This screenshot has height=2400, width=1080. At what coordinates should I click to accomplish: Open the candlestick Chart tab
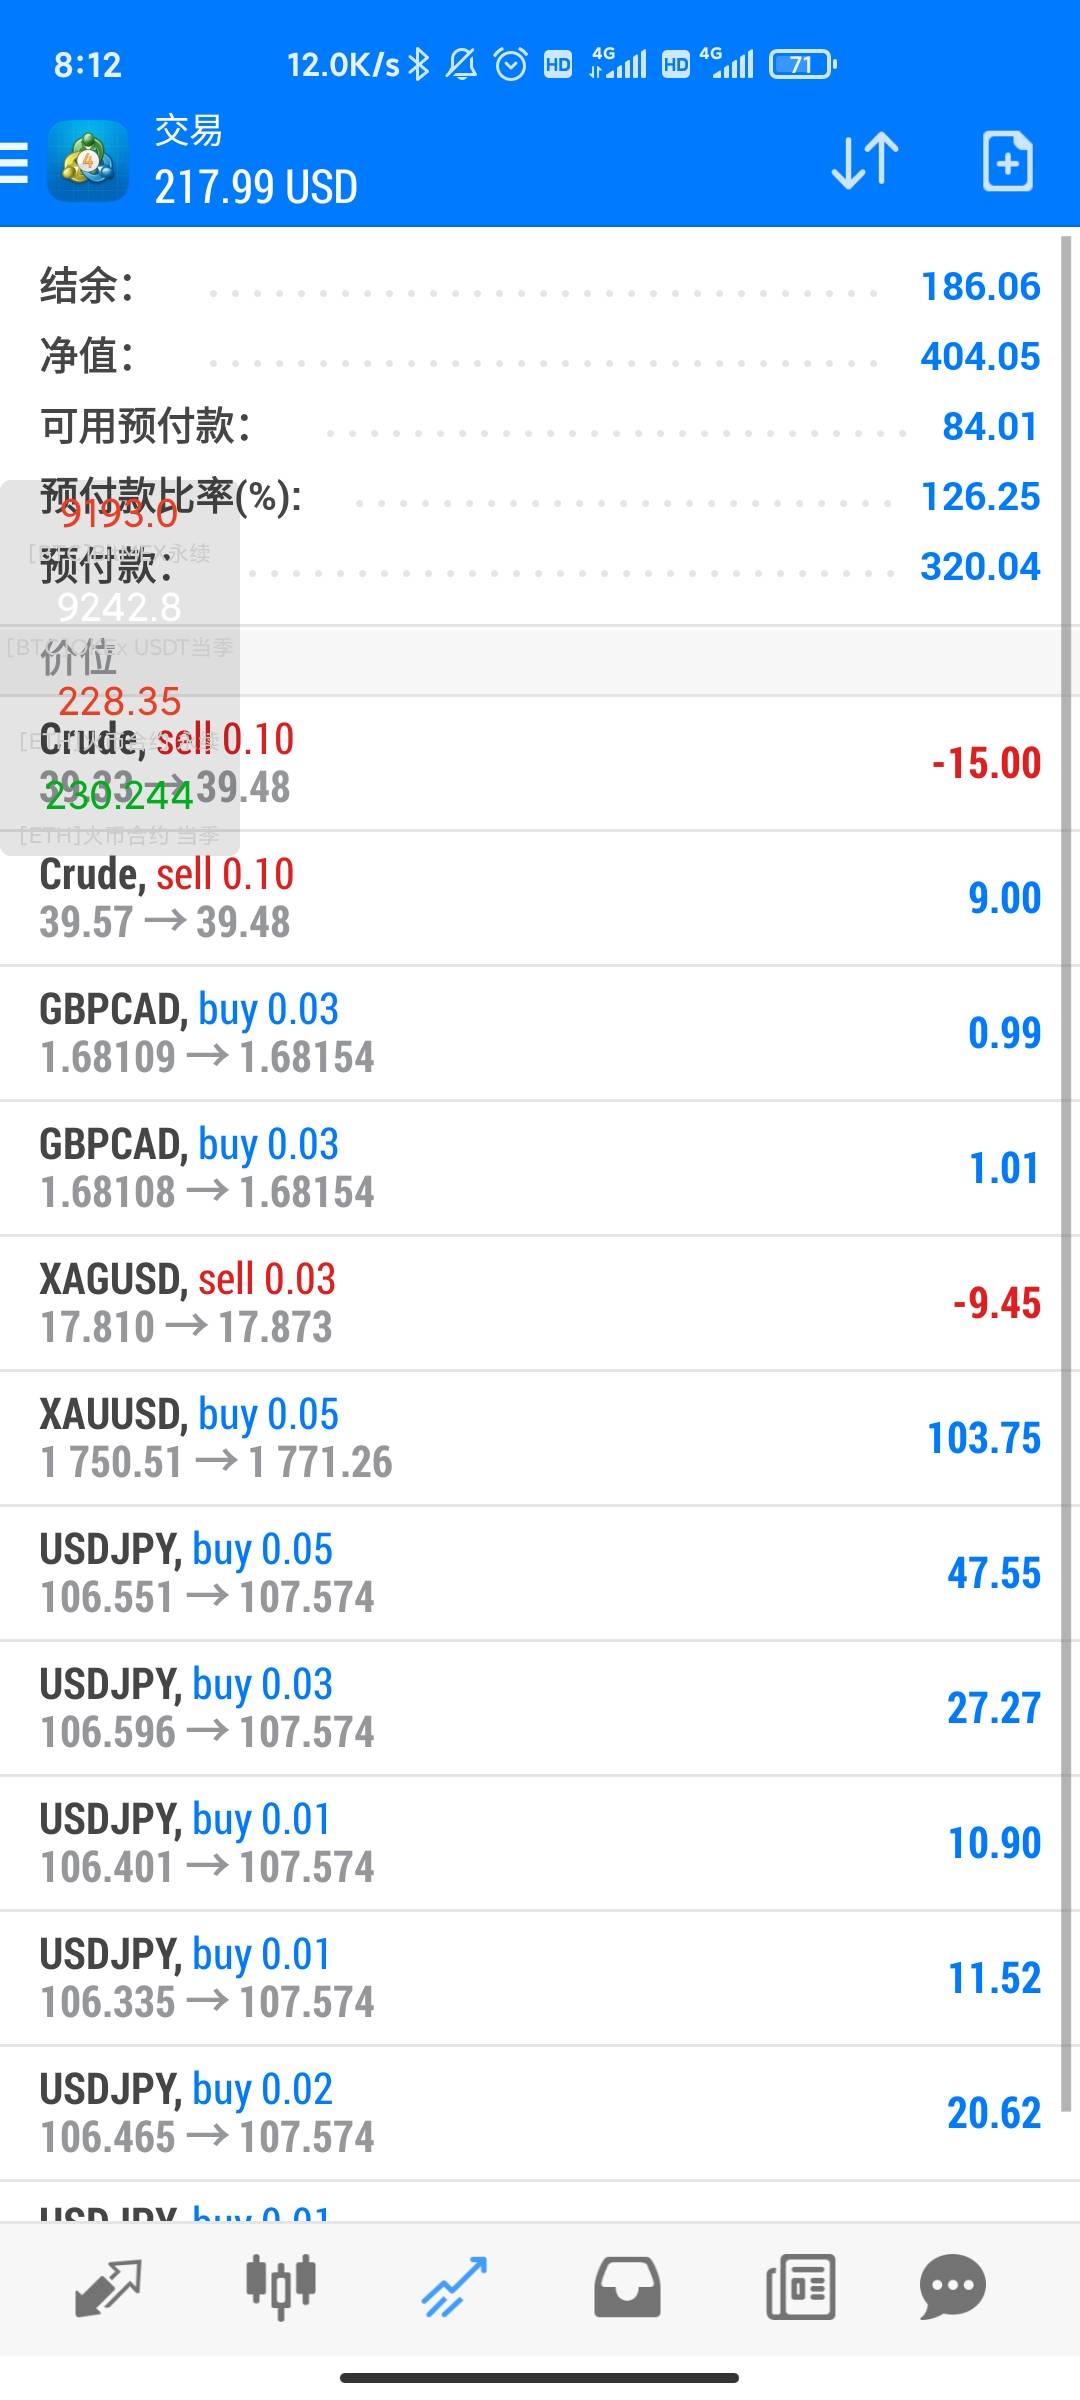tap(281, 2287)
